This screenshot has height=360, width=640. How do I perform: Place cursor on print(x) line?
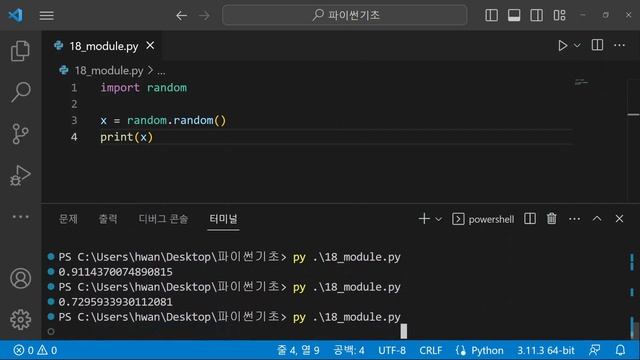[127, 137]
